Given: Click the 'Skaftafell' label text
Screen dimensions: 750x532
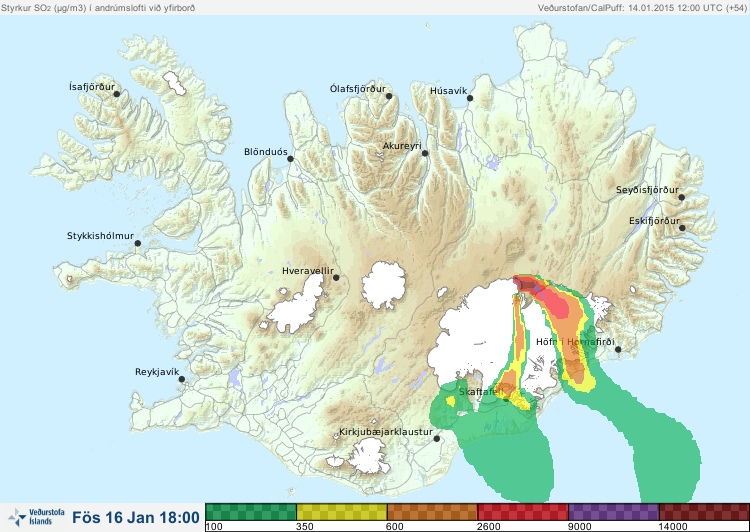Looking at the screenshot, I should 481,392.
